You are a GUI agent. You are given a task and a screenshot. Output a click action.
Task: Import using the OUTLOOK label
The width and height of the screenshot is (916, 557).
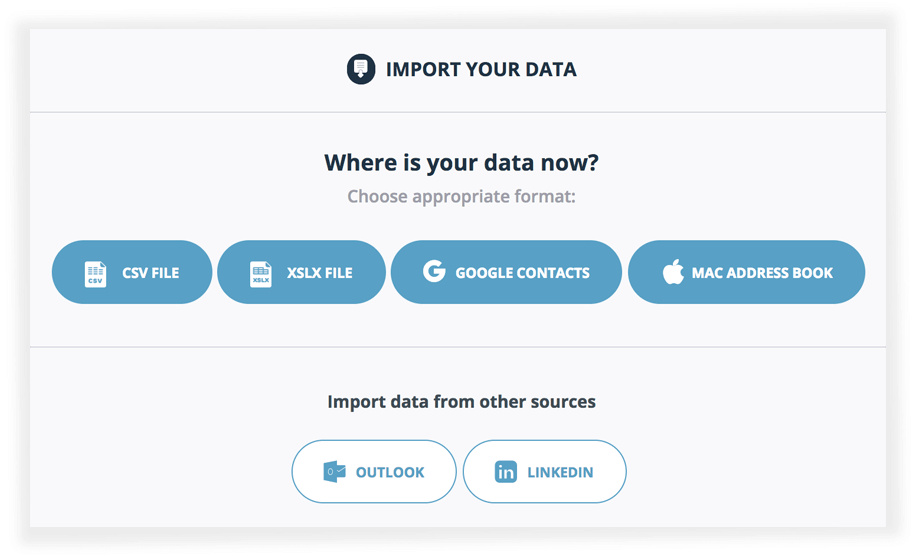click(390, 472)
